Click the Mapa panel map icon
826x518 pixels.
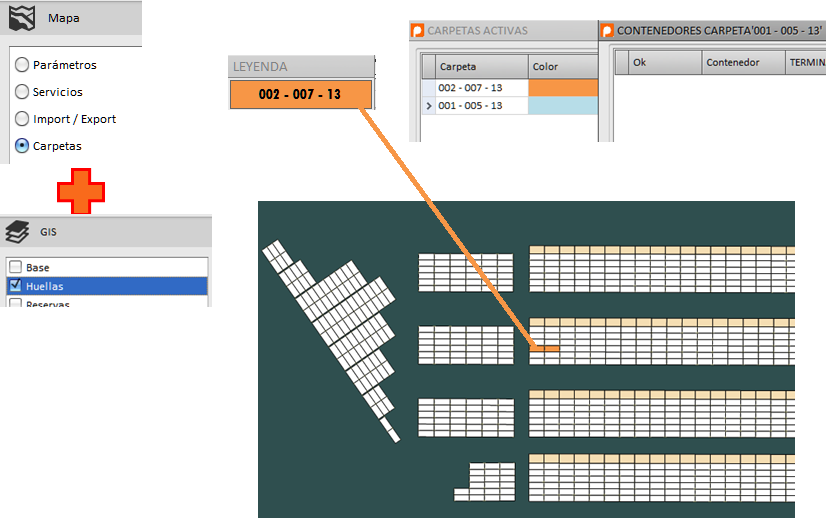tap(21, 18)
